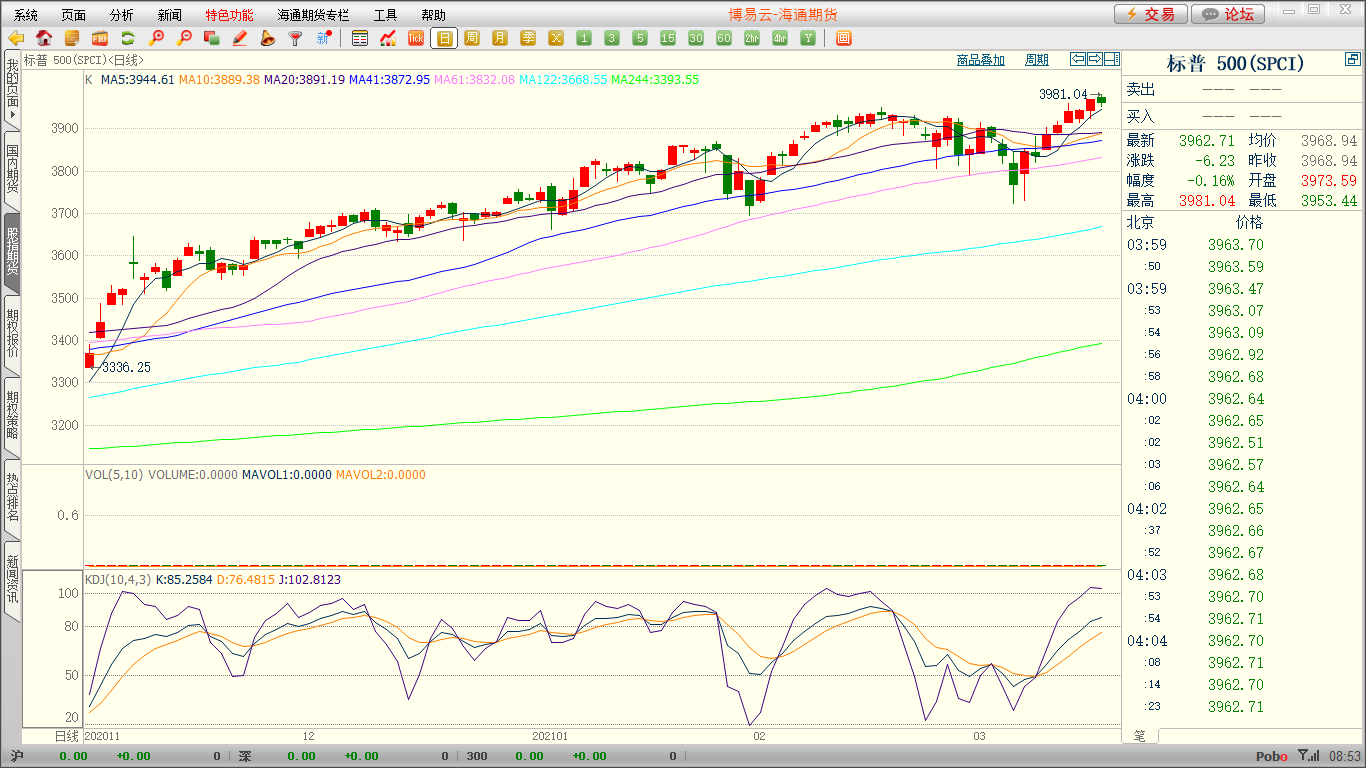Click the red grid layout icon
Viewport: 1366px width, 768px height.
[x=843, y=38]
